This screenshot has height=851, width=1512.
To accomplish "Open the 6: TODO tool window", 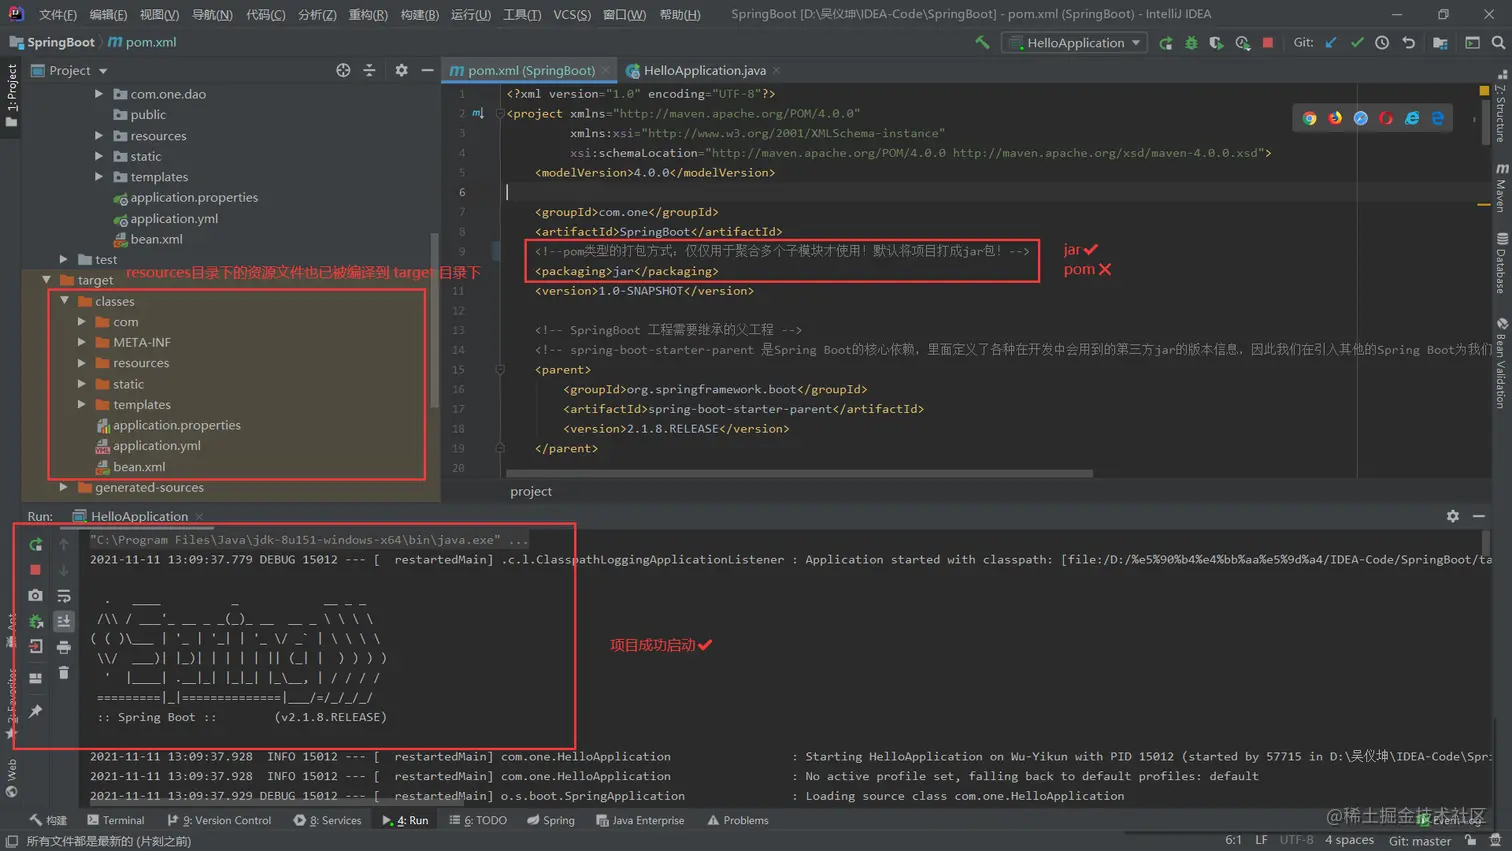I will (x=478, y=820).
